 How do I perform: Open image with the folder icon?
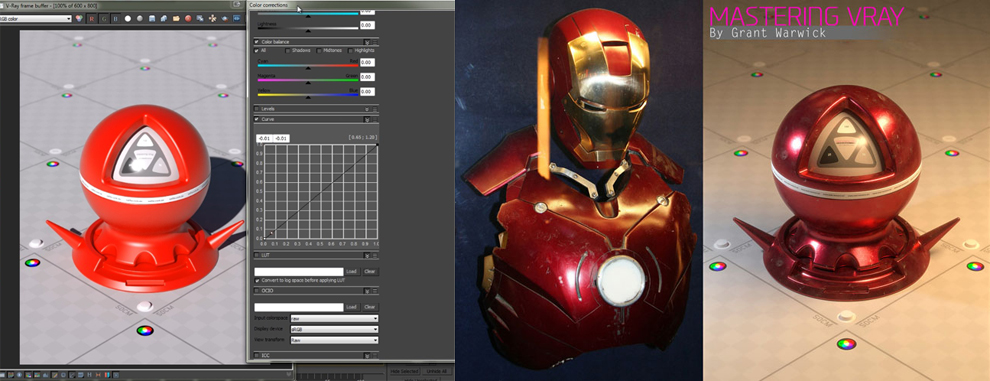click(x=176, y=19)
